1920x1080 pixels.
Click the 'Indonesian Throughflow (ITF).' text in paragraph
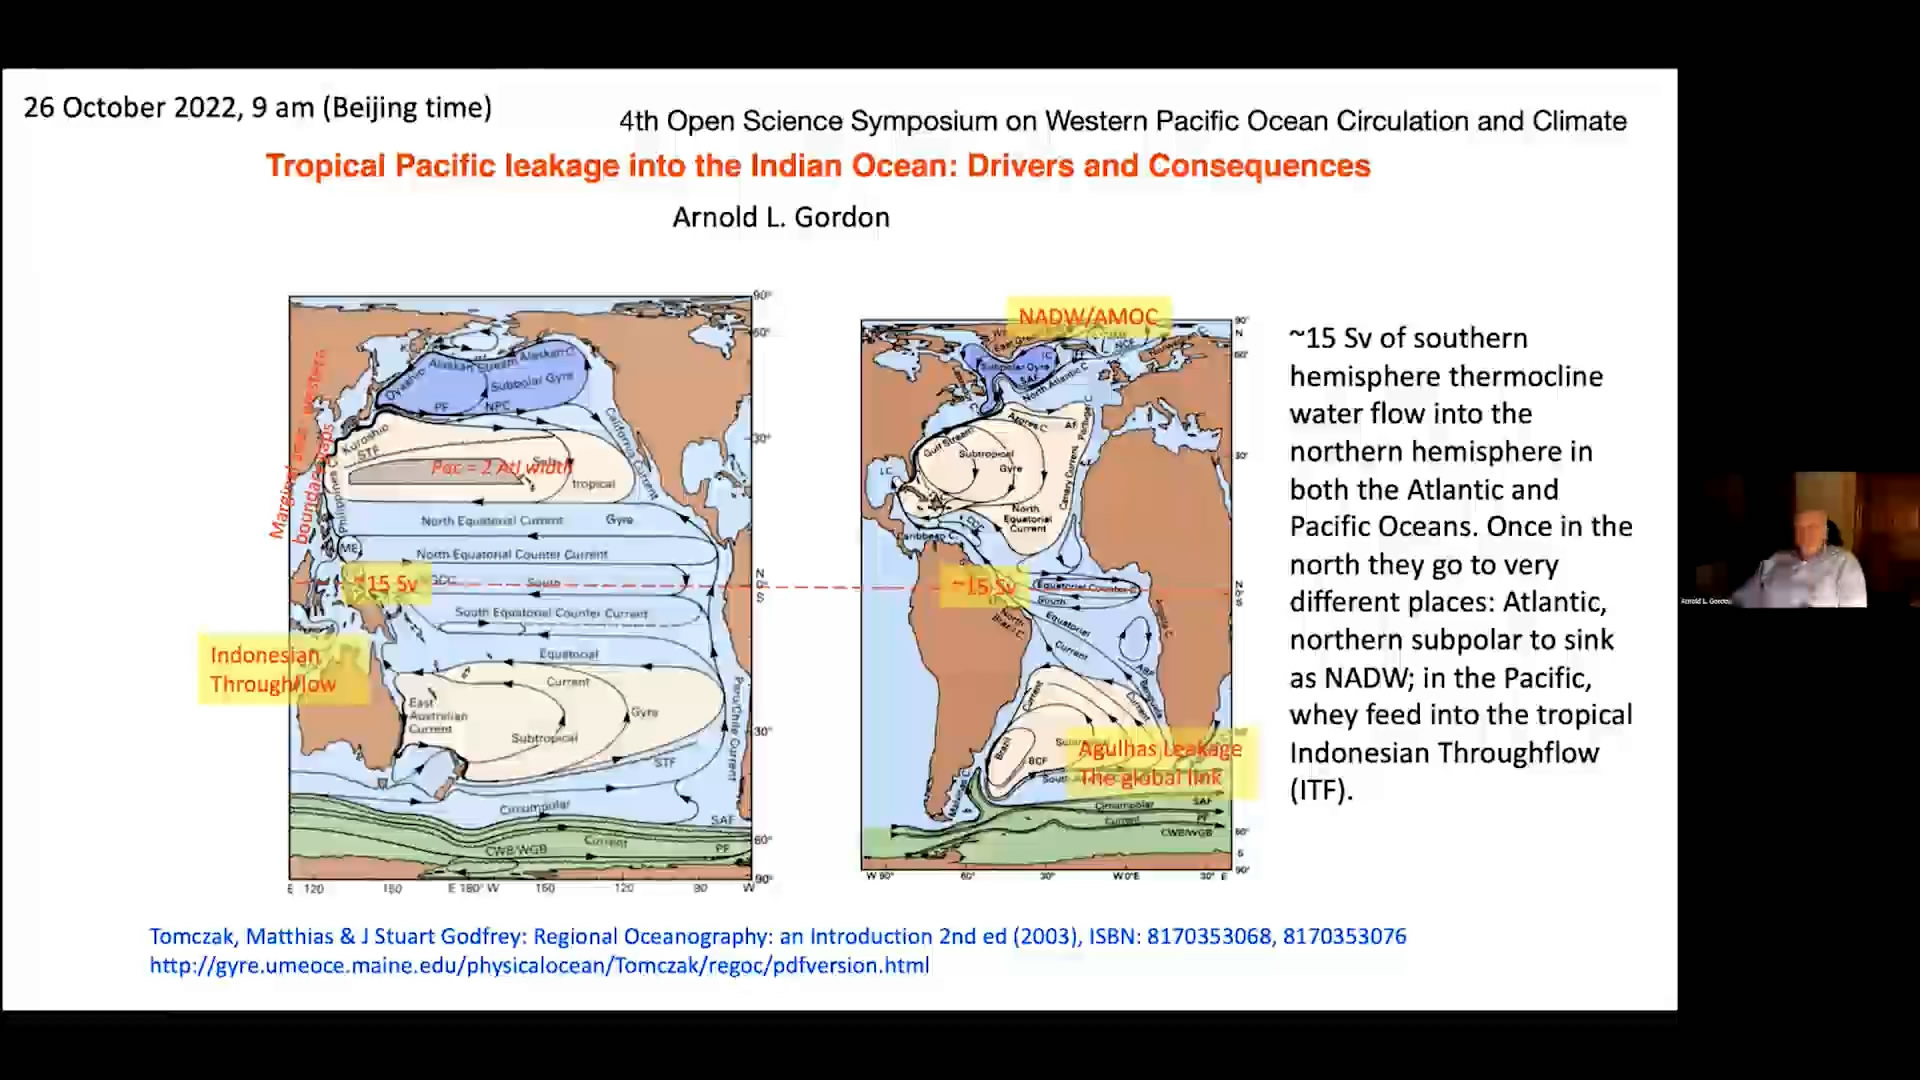[1443, 771]
